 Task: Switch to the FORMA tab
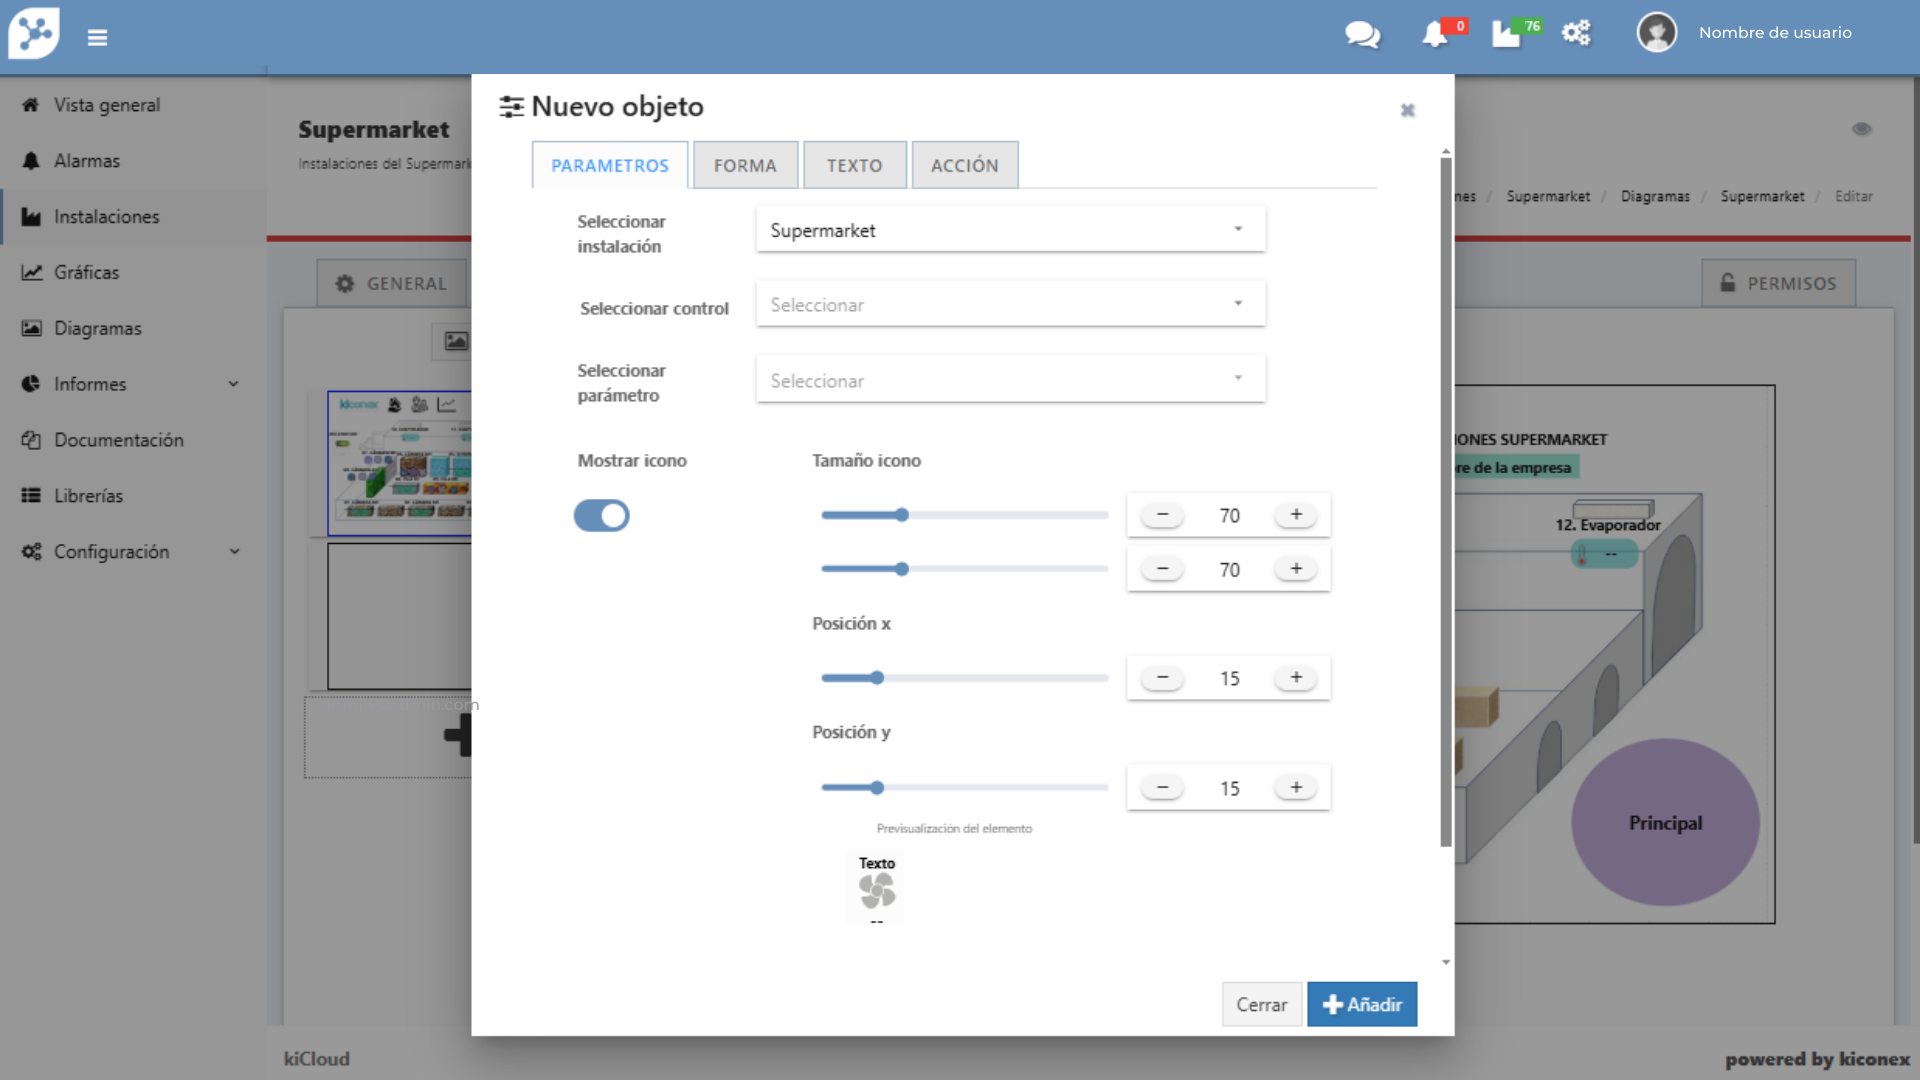(745, 166)
